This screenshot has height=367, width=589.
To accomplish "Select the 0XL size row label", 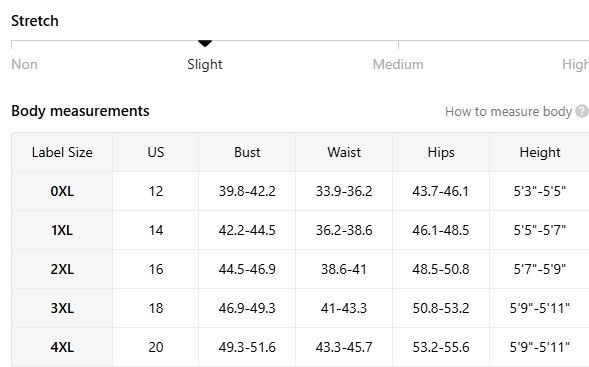I will coord(62,191).
